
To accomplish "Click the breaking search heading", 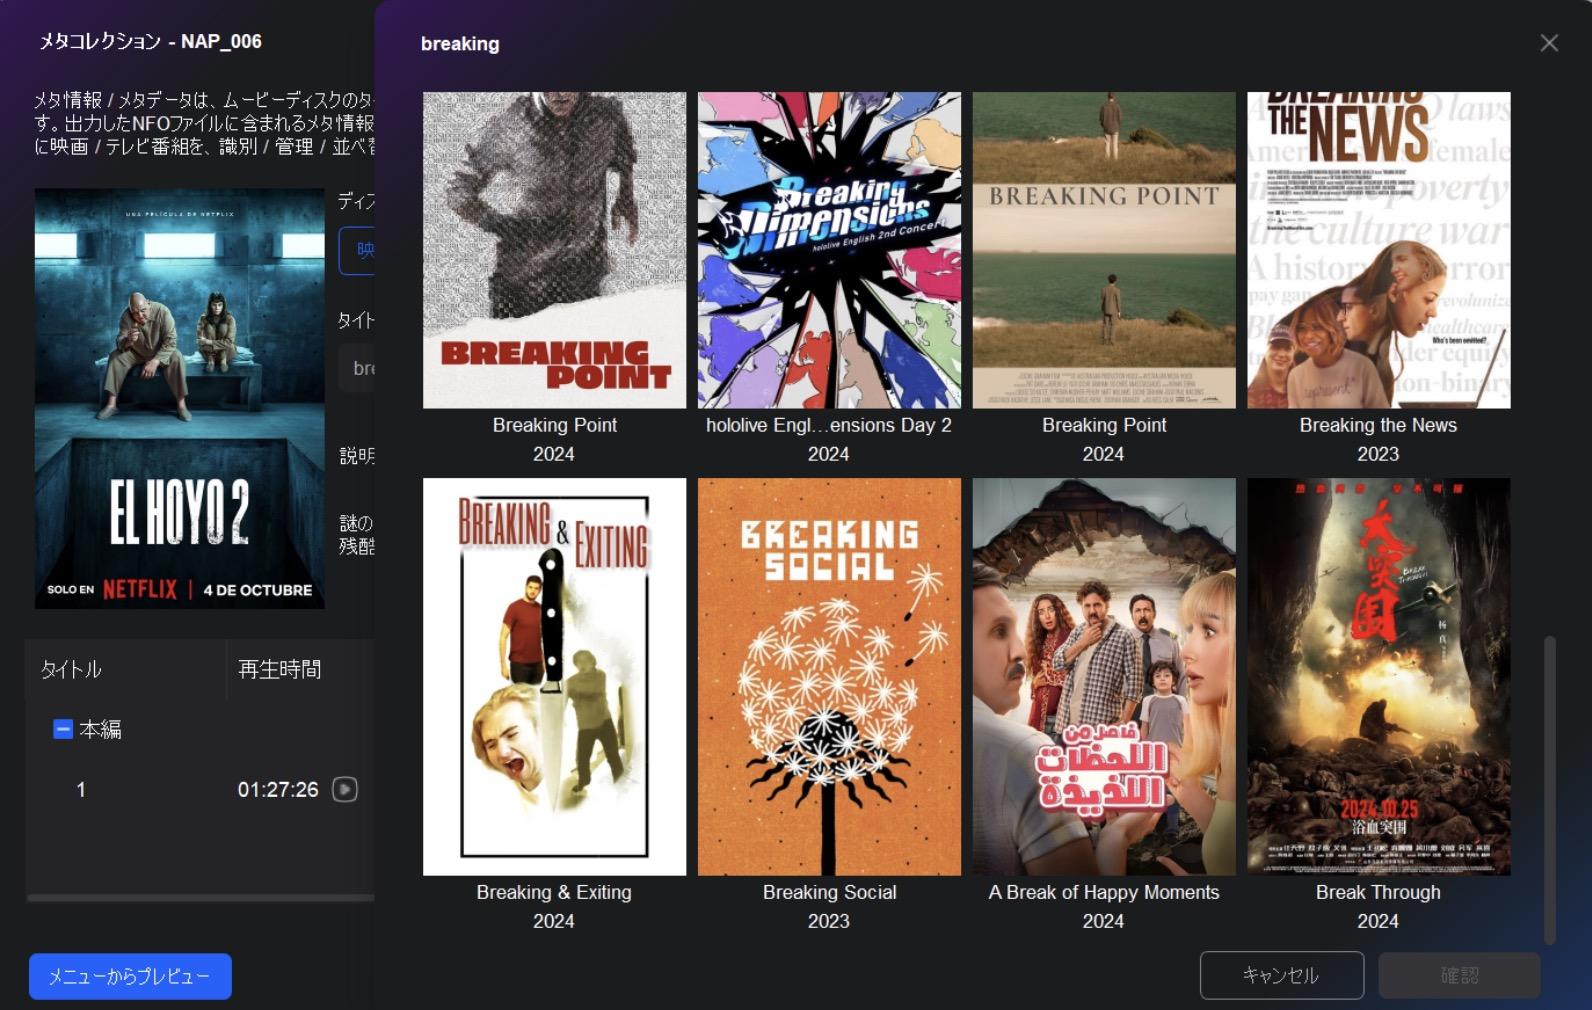I will point(460,44).
